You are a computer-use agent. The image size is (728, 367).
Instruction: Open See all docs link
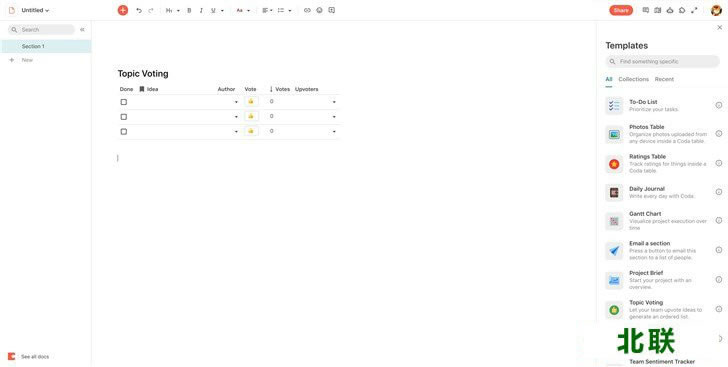tap(35, 357)
